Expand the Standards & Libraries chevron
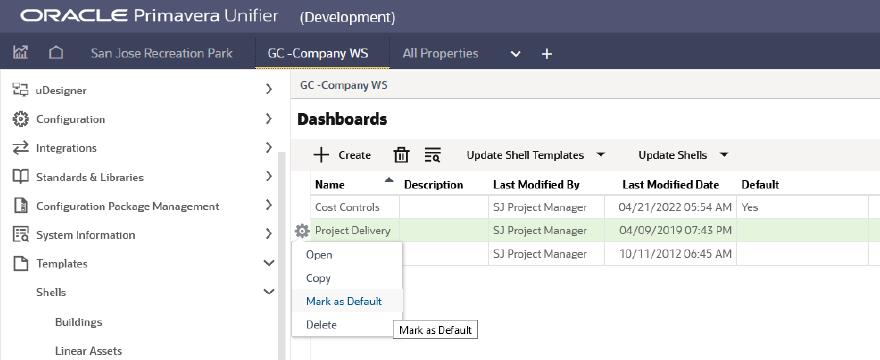This screenshot has height=360, width=880. [x=269, y=176]
